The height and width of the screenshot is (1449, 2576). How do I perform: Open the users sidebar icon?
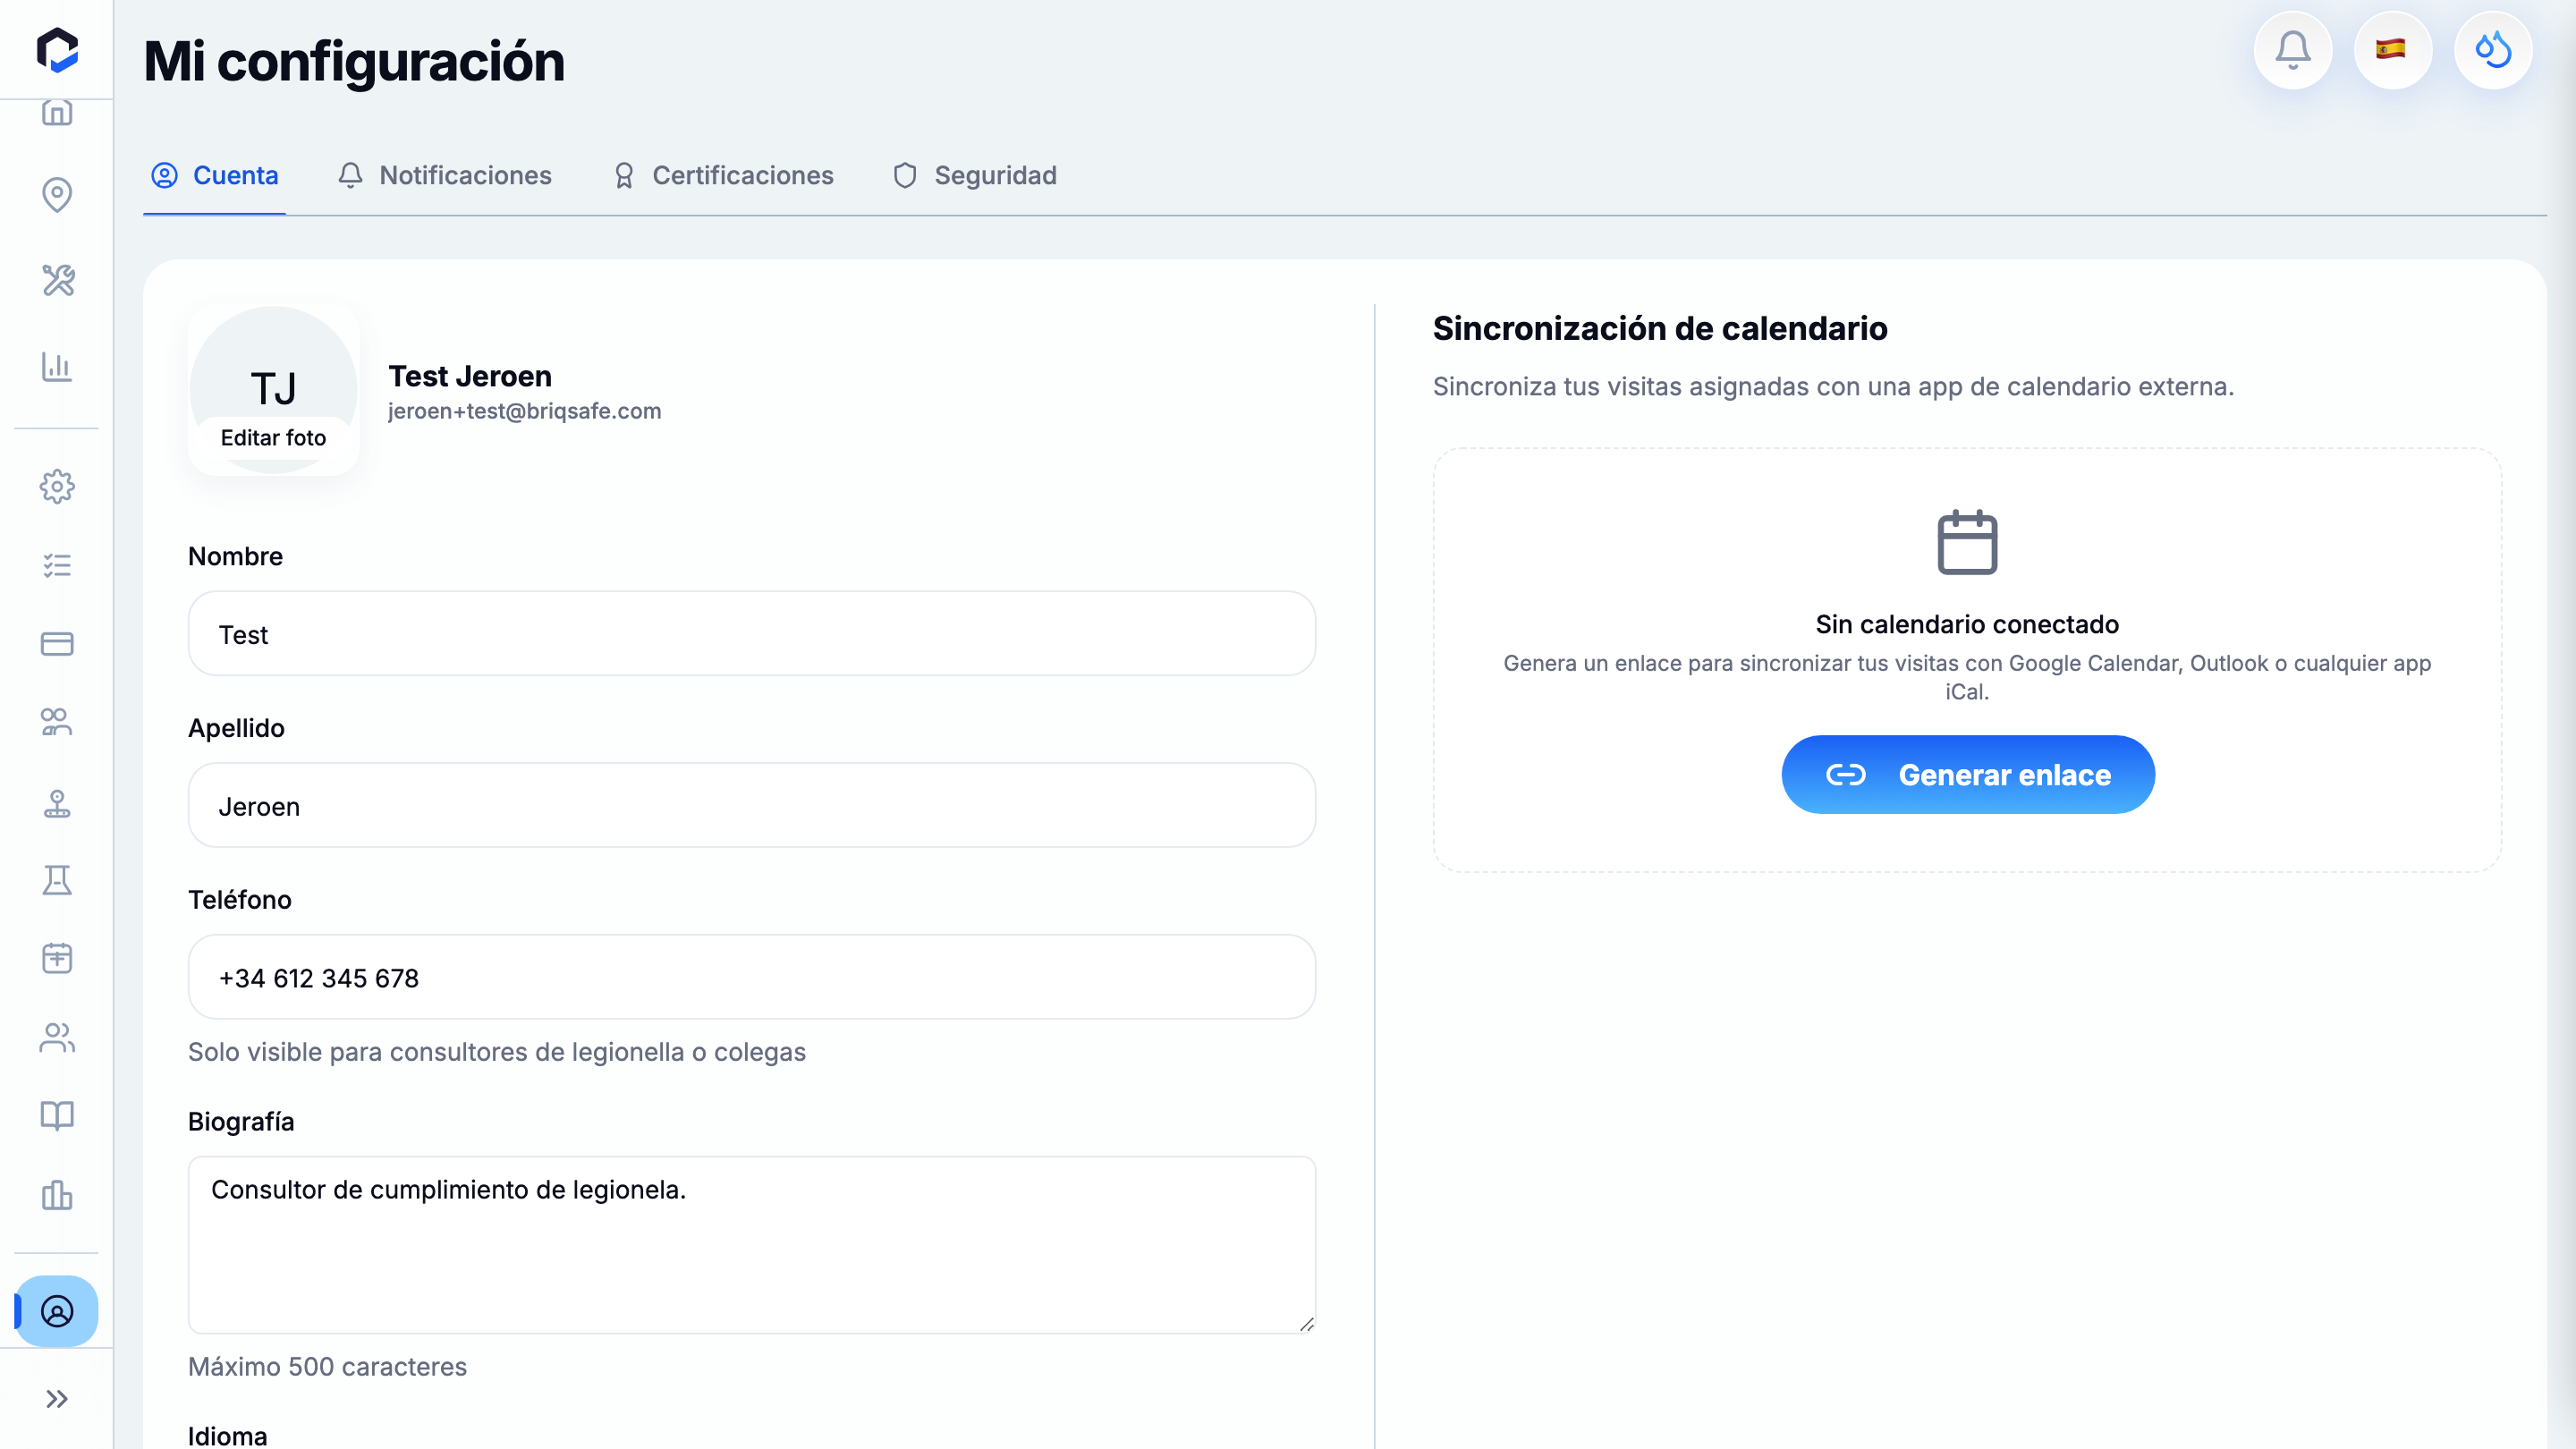tap(57, 1038)
